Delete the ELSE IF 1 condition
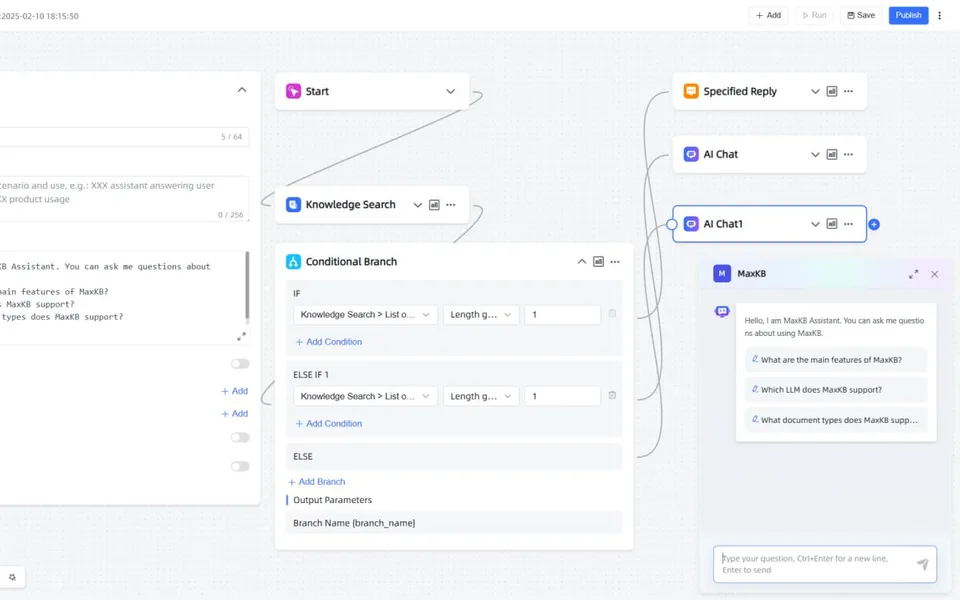This screenshot has width=960, height=600. pyautogui.click(x=612, y=396)
